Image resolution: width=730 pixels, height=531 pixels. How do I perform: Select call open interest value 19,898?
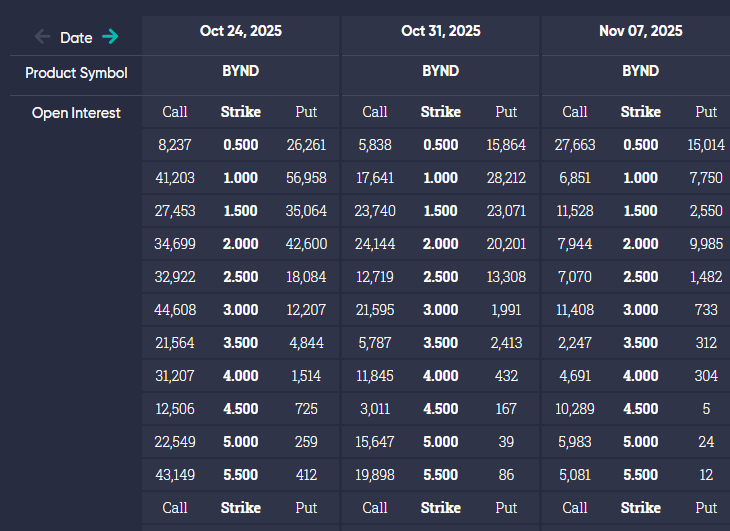point(375,475)
